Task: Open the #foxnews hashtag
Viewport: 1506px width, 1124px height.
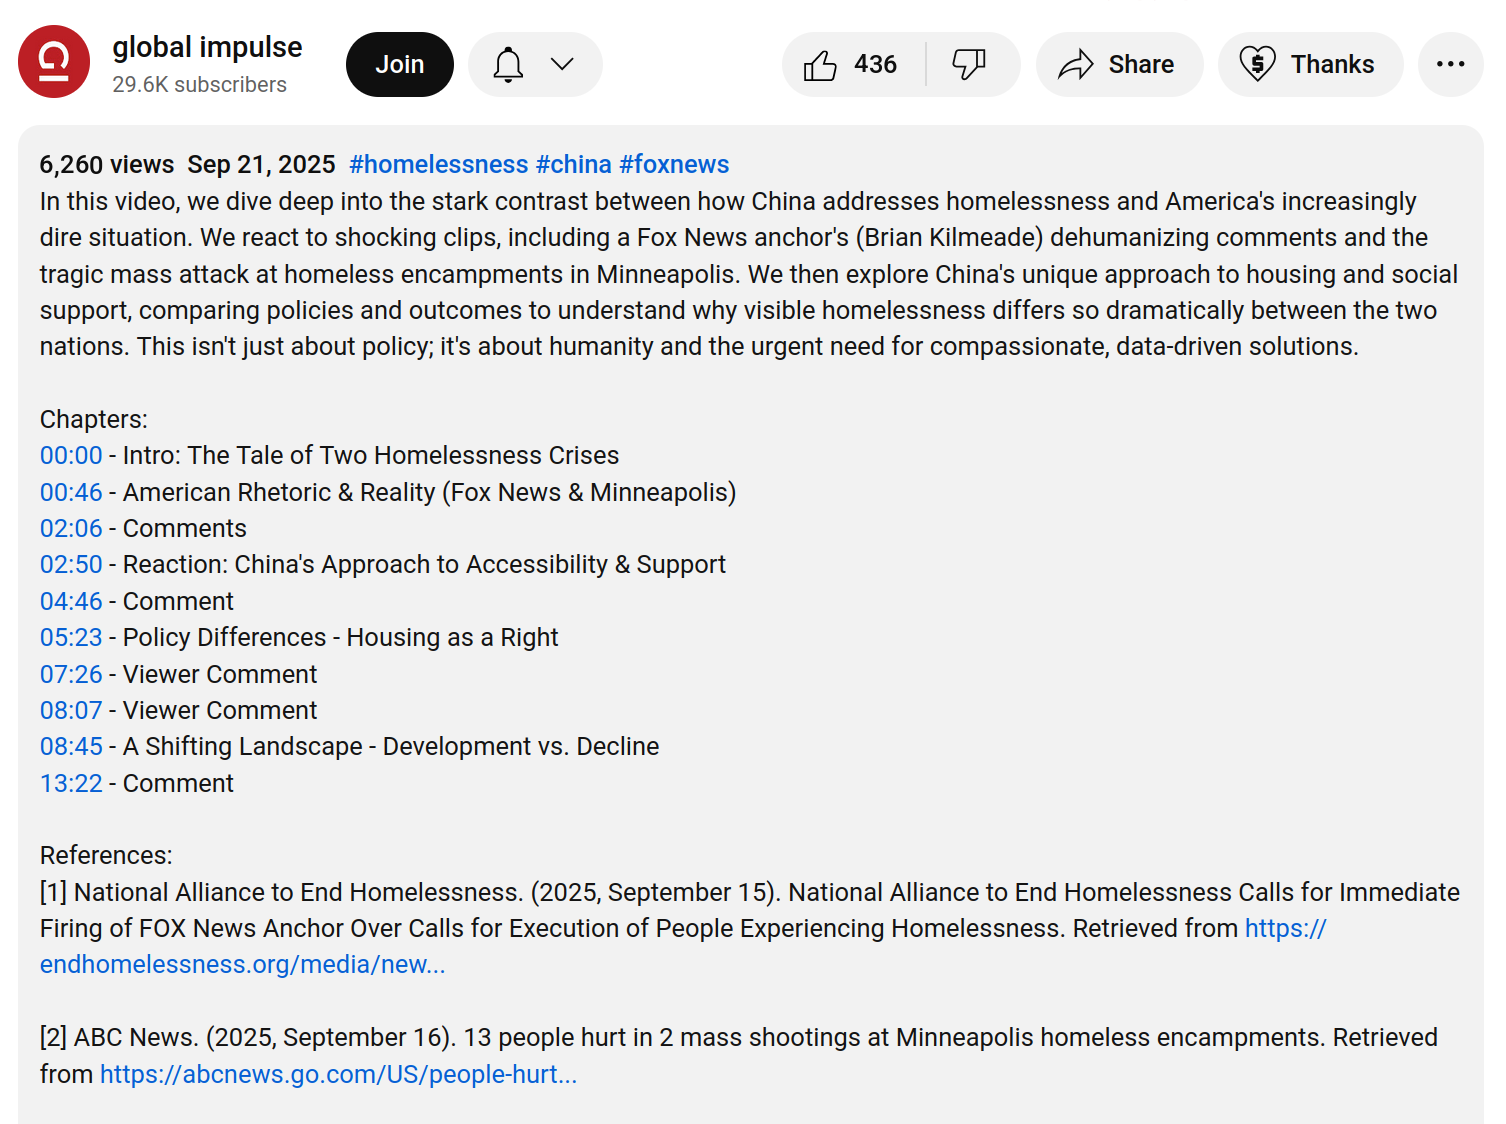Action: (674, 164)
